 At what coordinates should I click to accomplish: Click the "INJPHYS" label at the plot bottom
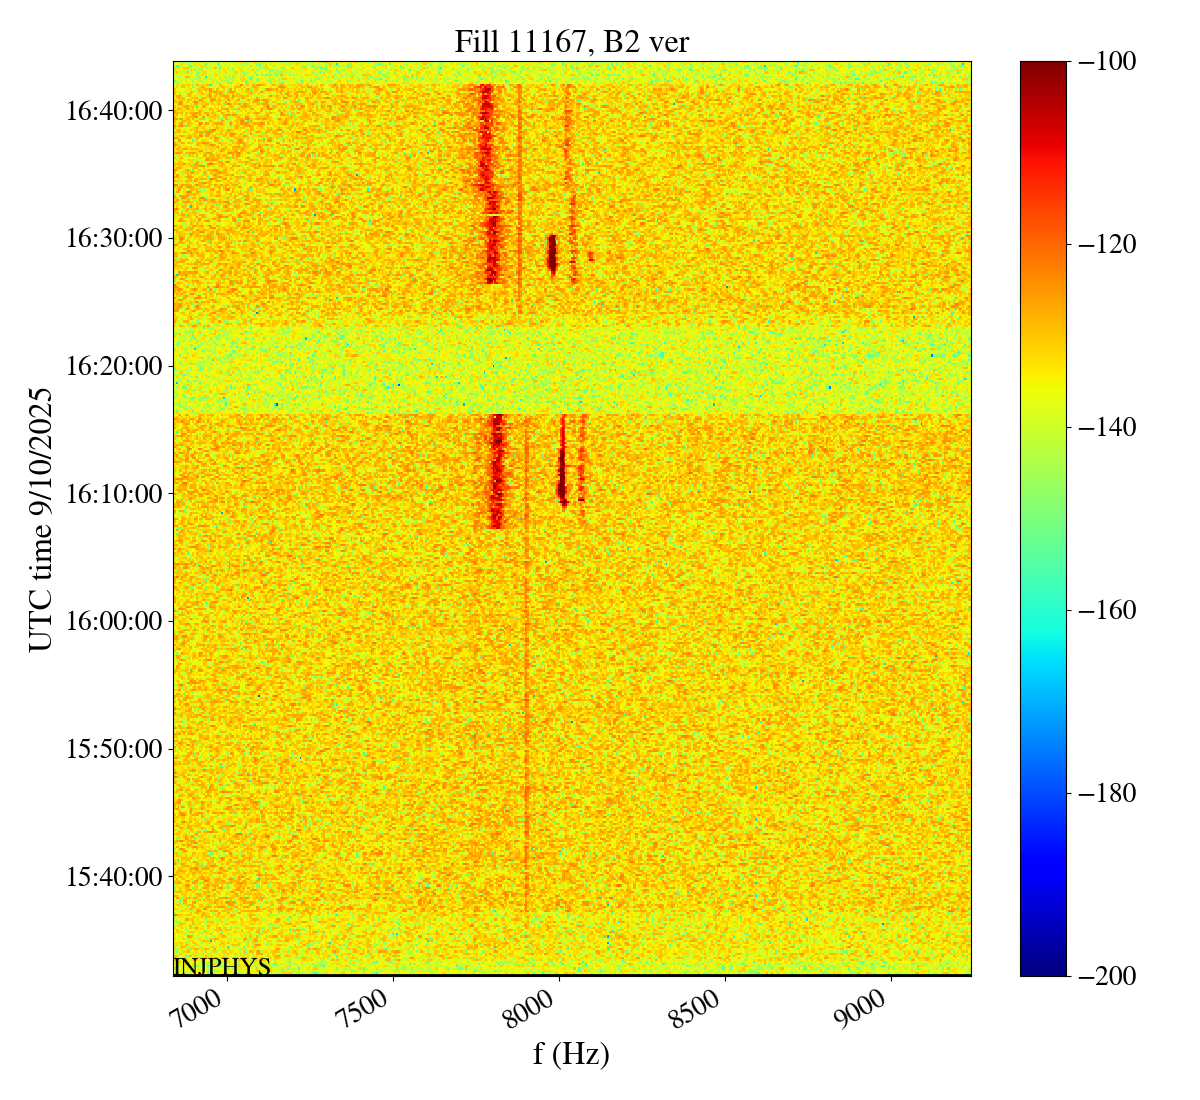coord(222,967)
